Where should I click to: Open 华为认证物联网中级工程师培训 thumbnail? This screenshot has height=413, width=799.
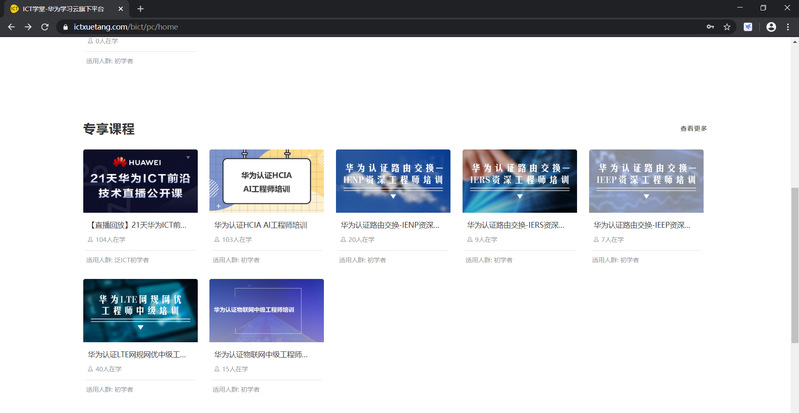click(267, 311)
